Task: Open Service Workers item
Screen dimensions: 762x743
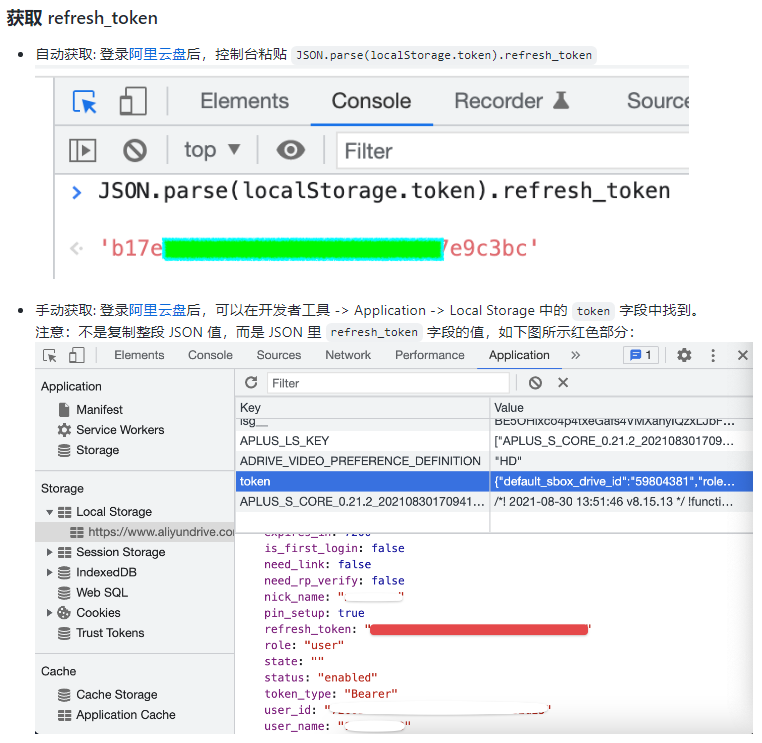Action: tap(111, 430)
